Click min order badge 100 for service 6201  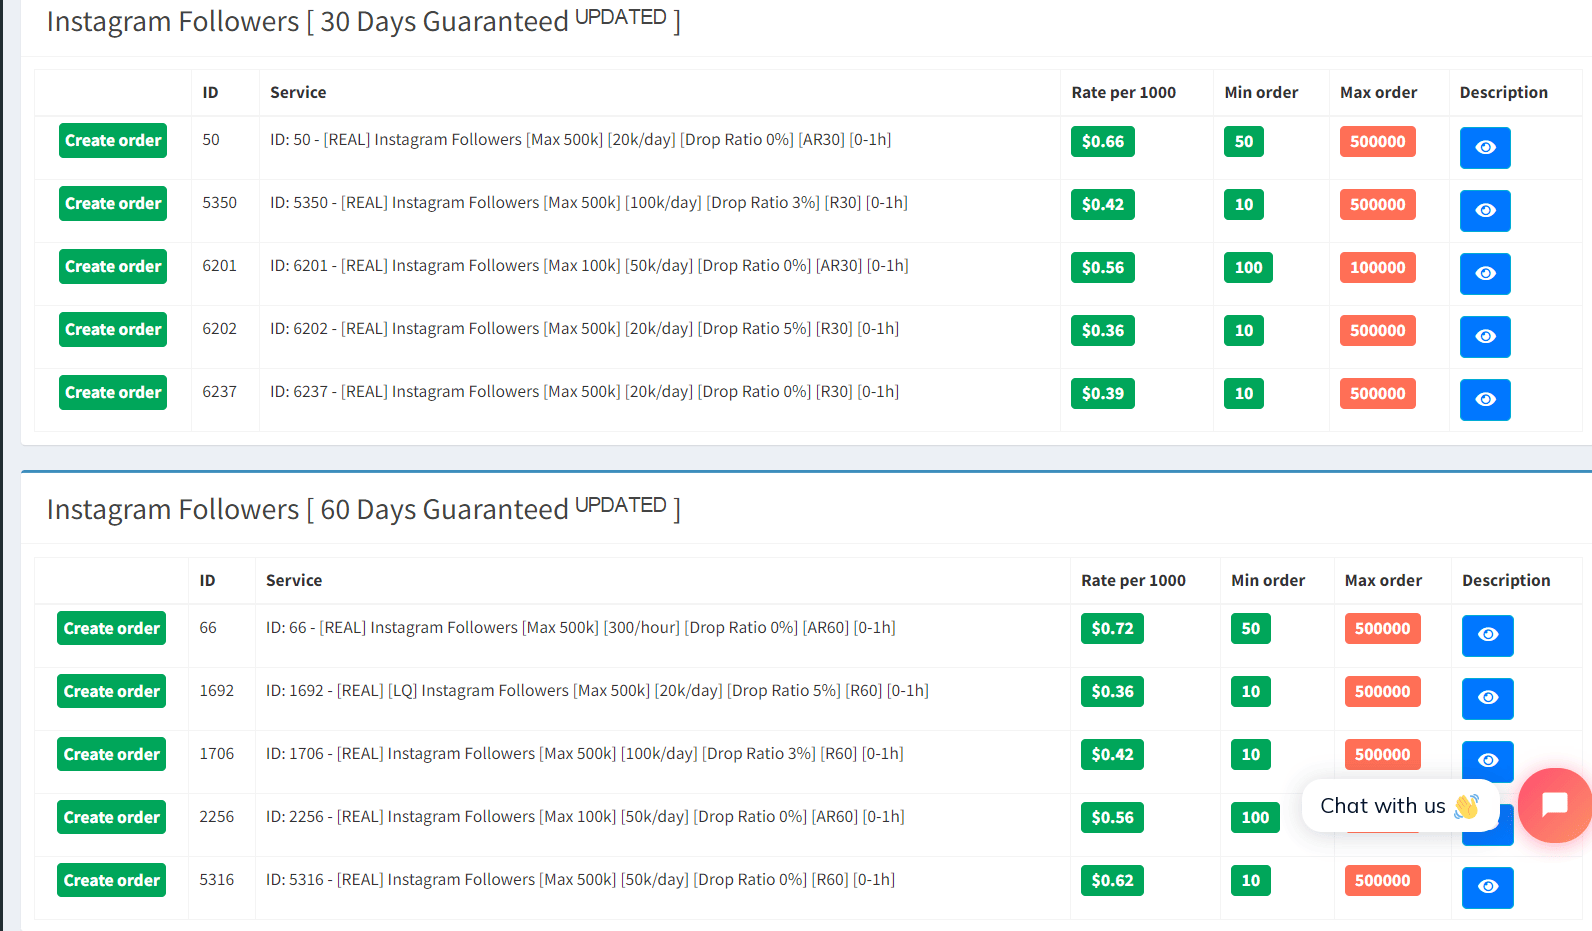[1248, 268]
